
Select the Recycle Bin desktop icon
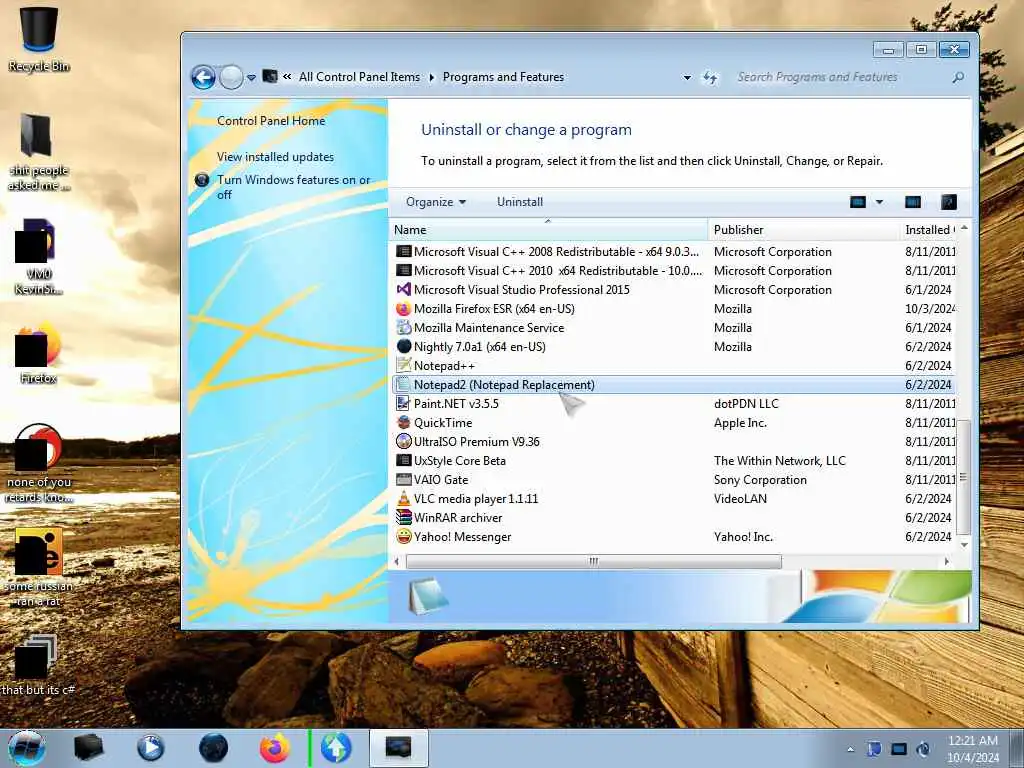coord(39,39)
